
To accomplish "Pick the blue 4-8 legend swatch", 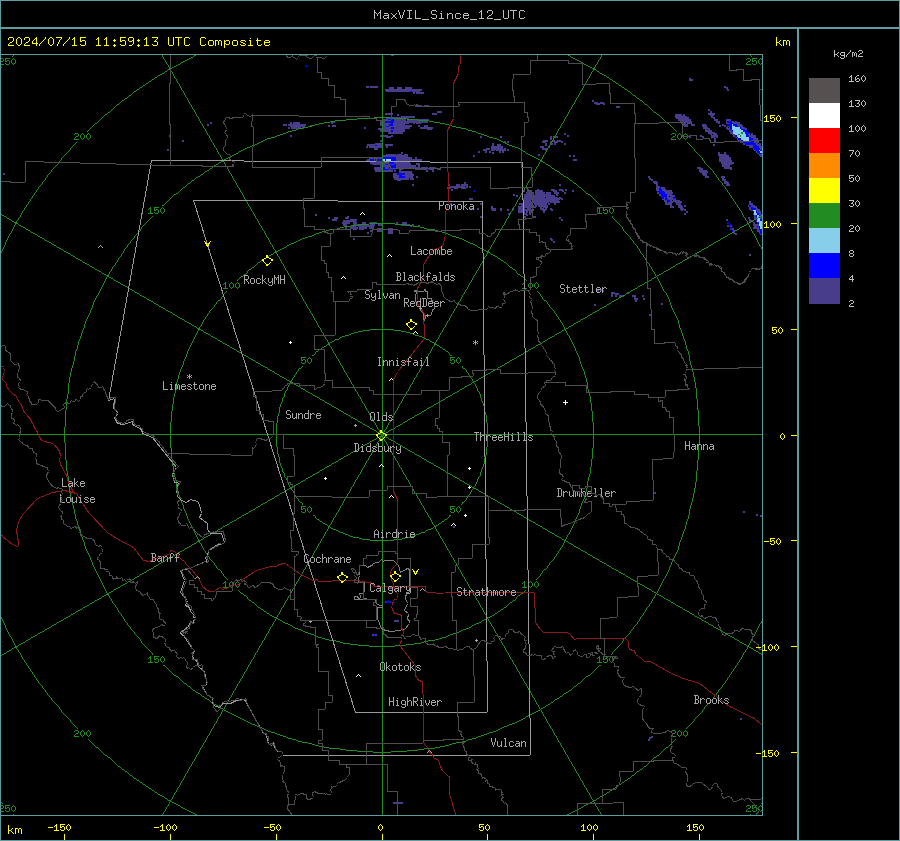I will tap(824, 266).
